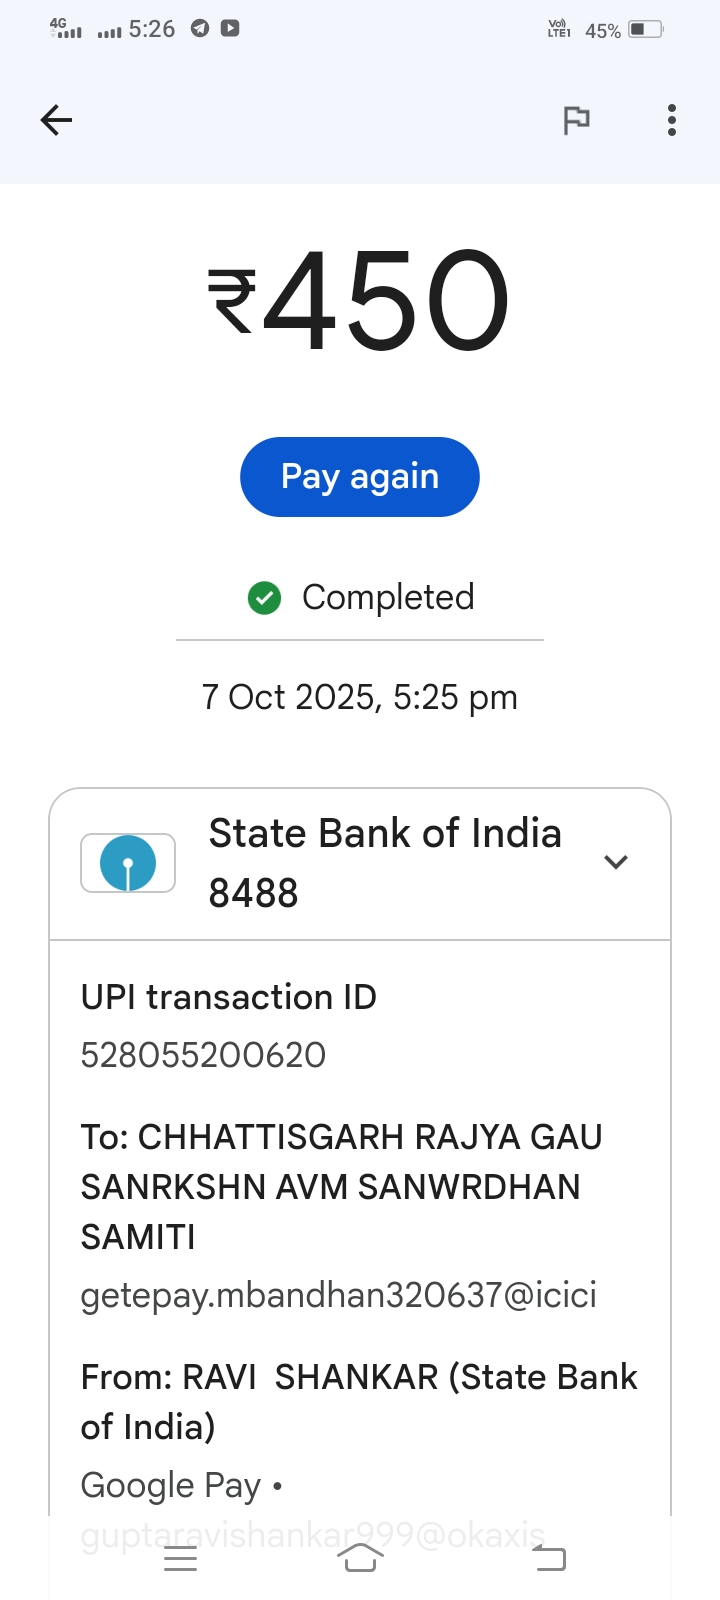Image resolution: width=720 pixels, height=1600 pixels.
Task: Tap the YouTube notification icon
Action: pyautogui.click(x=230, y=28)
